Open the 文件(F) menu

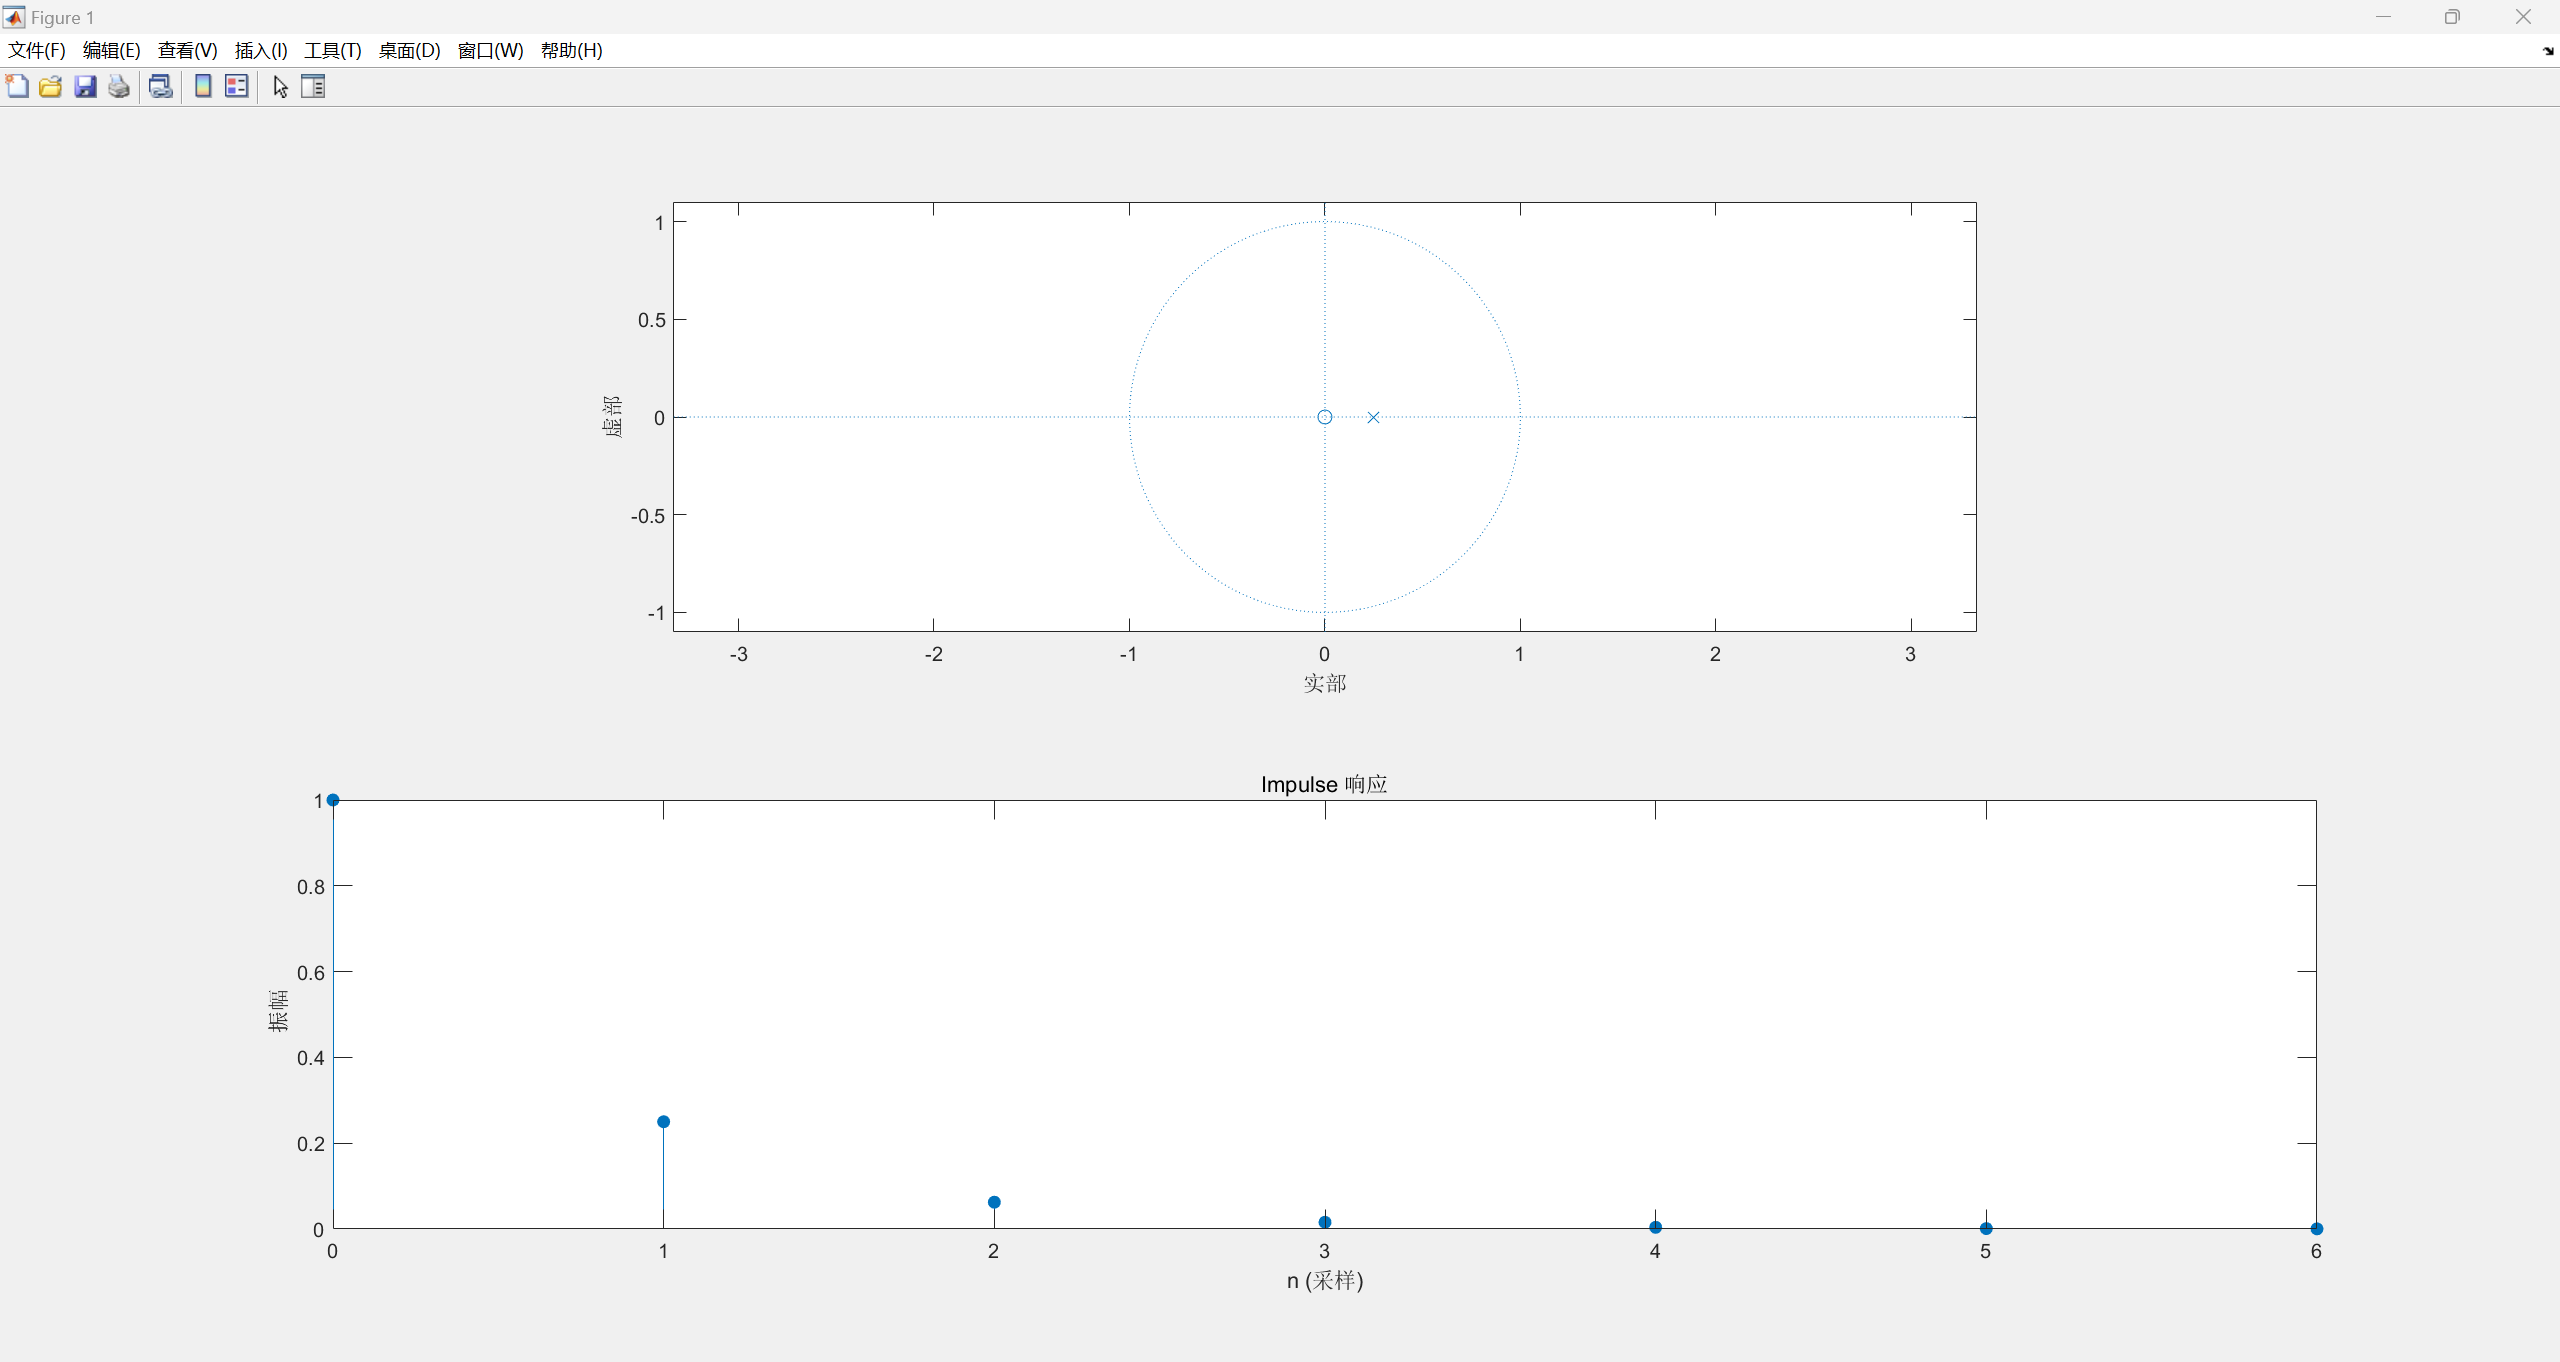click(x=37, y=50)
